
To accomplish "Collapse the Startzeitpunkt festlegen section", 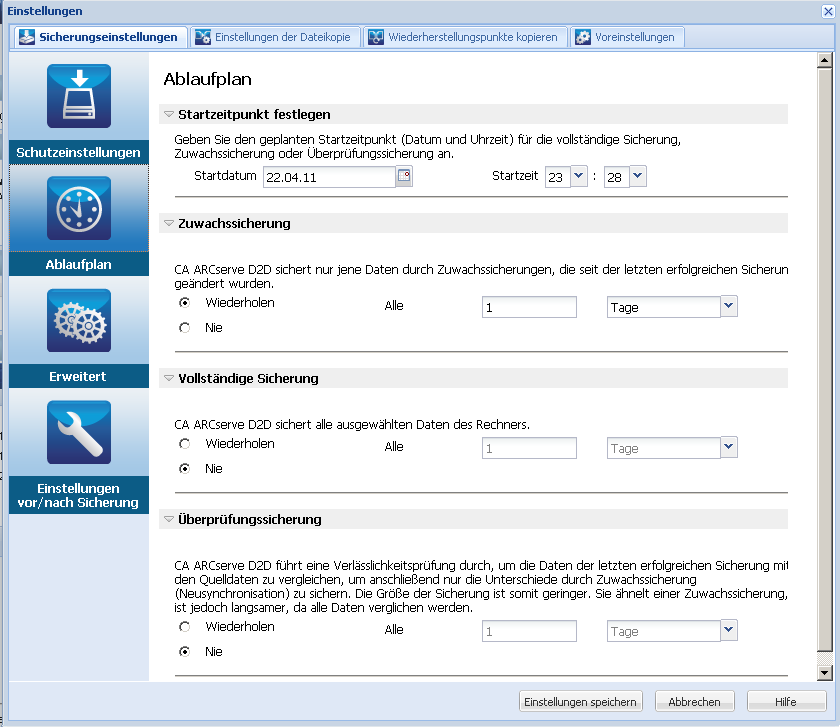I will 168,115.
